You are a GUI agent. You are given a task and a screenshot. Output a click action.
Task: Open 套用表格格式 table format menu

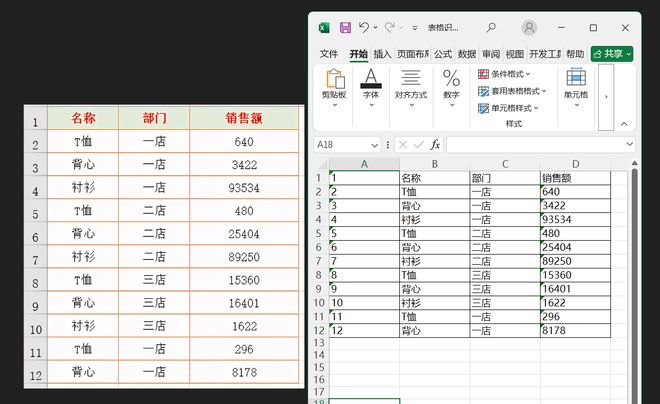click(x=512, y=91)
